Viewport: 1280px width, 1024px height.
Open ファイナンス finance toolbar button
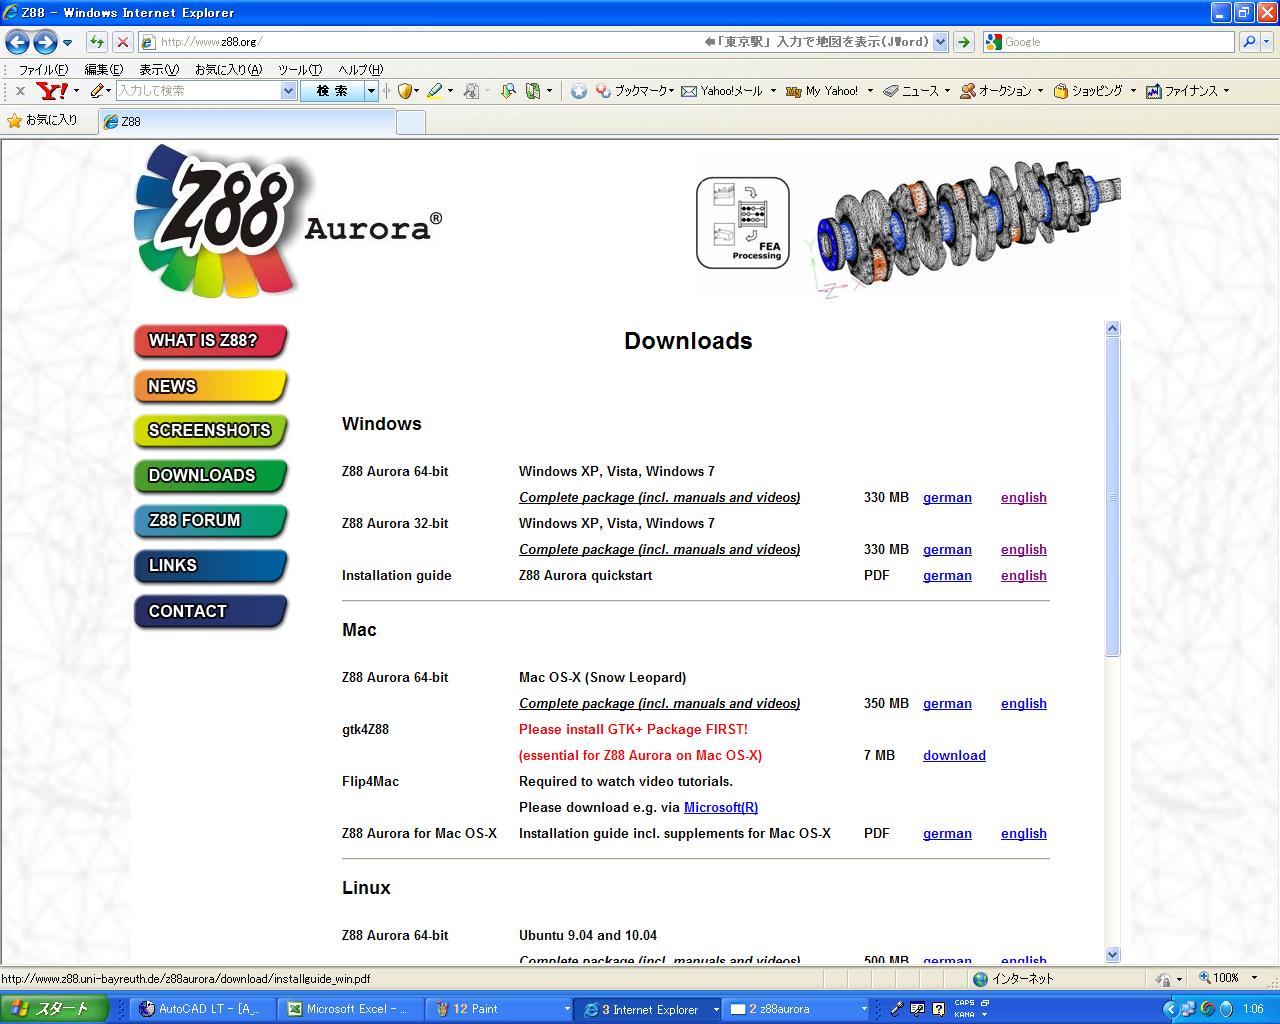coord(1182,91)
